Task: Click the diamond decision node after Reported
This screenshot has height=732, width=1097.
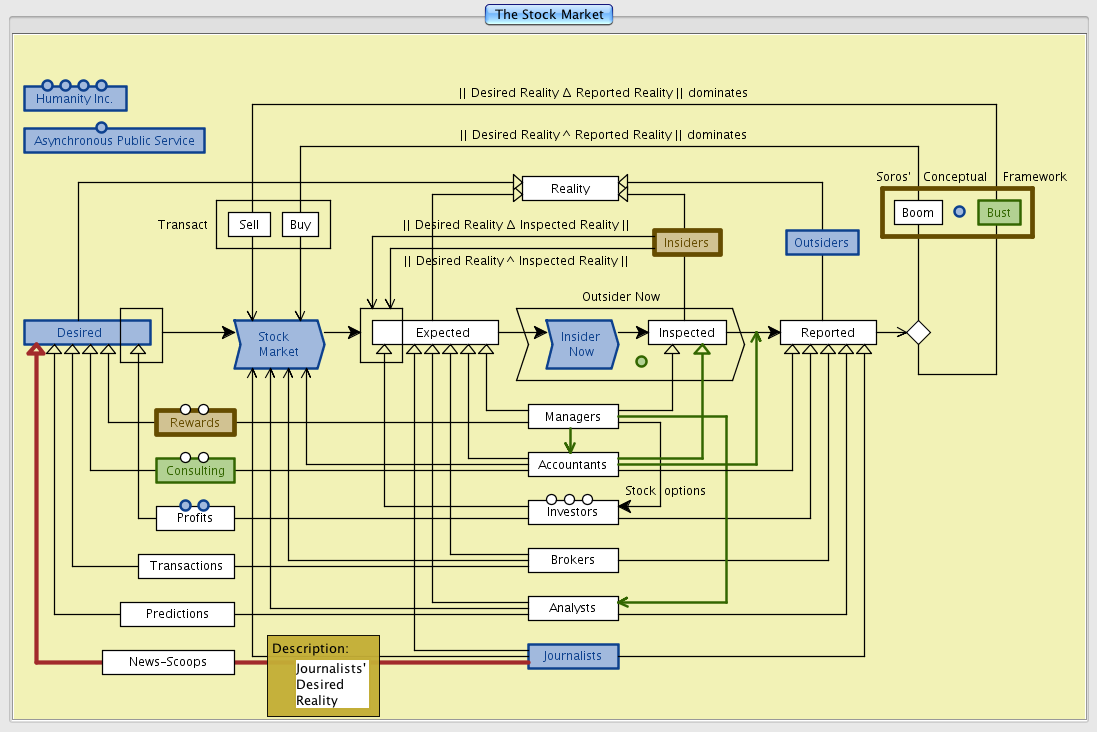Action: (x=918, y=332)
